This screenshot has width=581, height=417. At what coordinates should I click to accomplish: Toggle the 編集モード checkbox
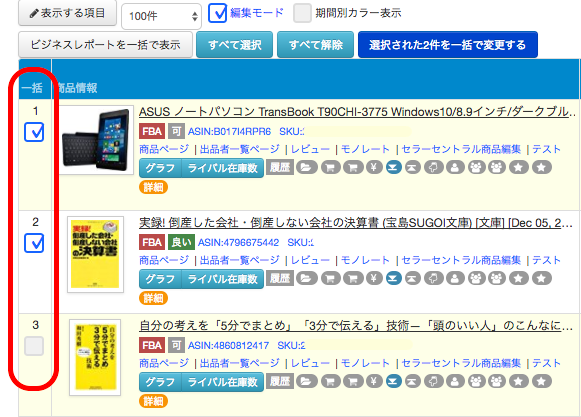point(218,13)
